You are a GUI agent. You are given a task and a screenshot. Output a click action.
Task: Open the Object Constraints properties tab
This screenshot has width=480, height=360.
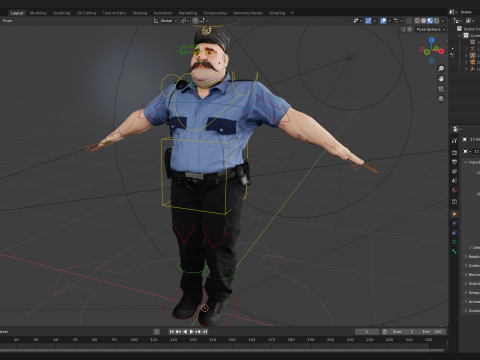(454, 233)
